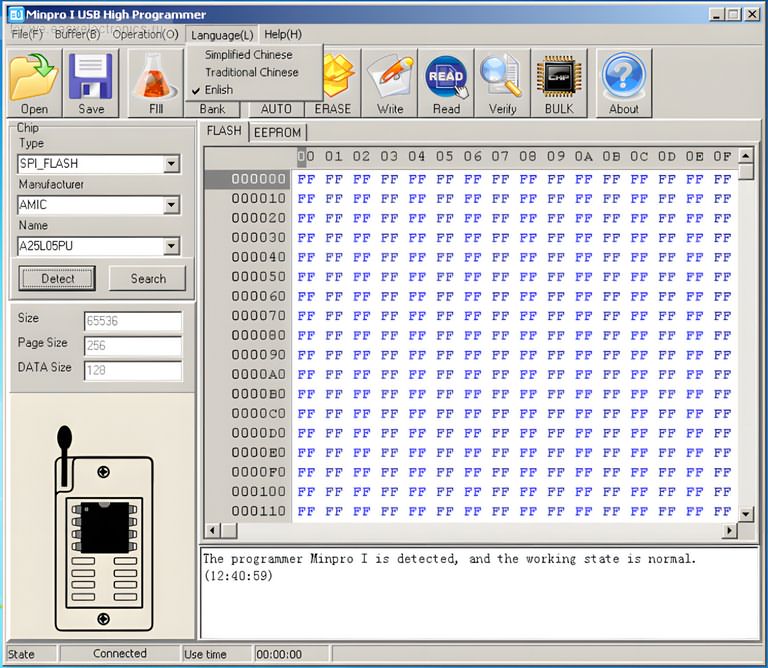
Task: Click the hex view scroll up arrow
Action: [745, 156]
